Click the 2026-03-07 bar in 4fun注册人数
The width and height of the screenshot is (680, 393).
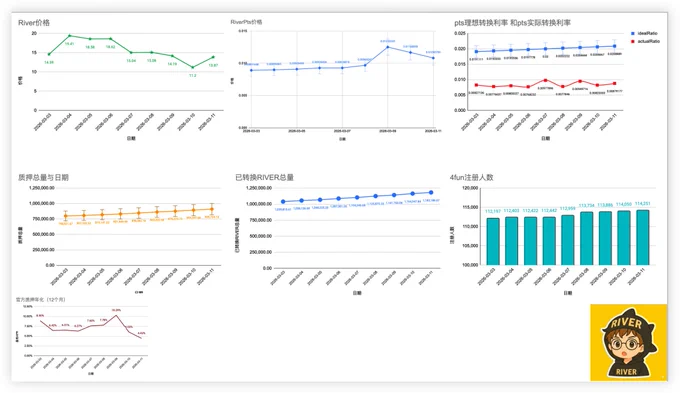[x=568, y=240]
